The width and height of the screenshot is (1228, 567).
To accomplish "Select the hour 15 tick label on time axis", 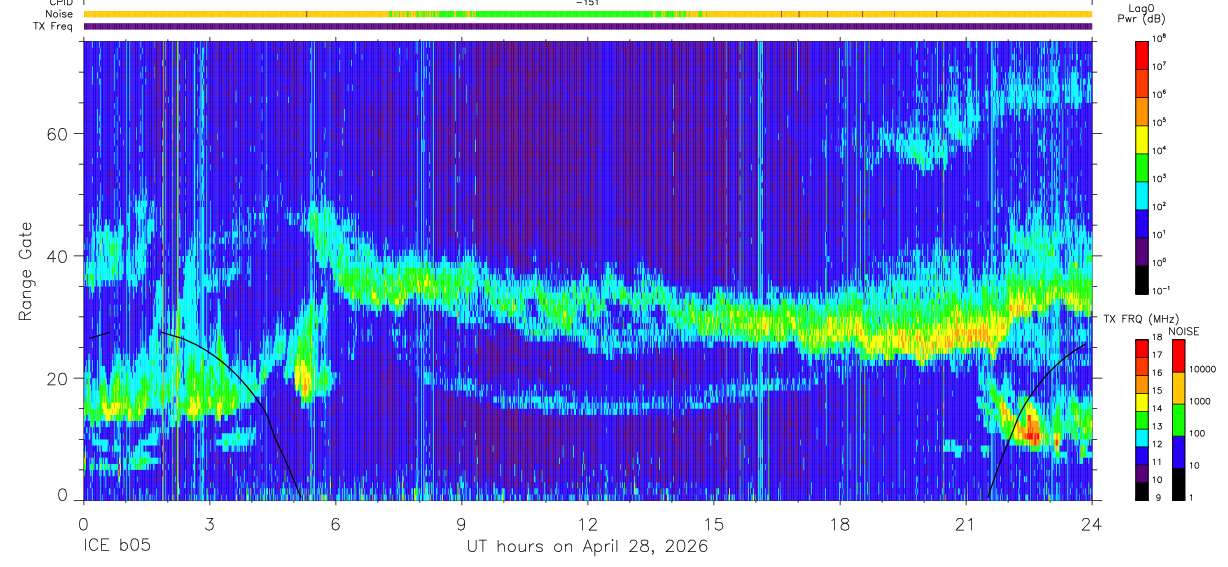I will [714, 524].
